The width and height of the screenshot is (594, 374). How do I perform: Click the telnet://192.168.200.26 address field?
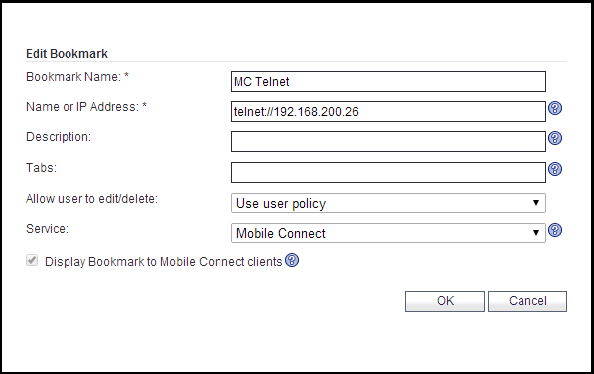coord(388,111)
